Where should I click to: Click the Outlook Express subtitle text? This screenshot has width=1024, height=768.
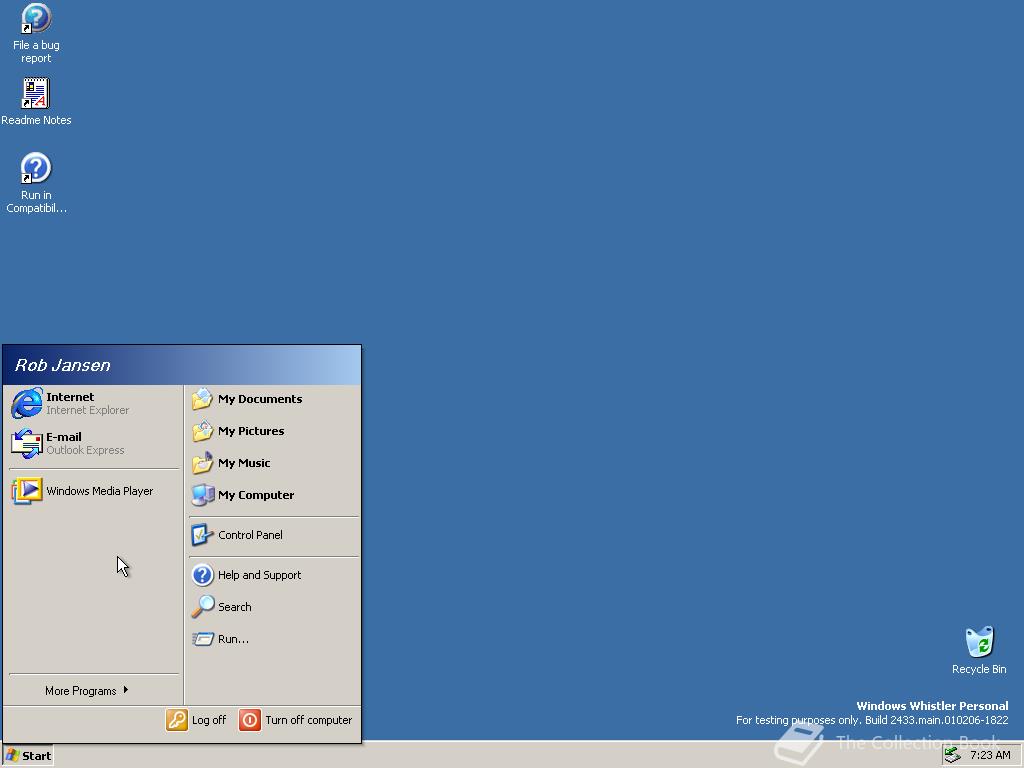(x=85, y=450)
